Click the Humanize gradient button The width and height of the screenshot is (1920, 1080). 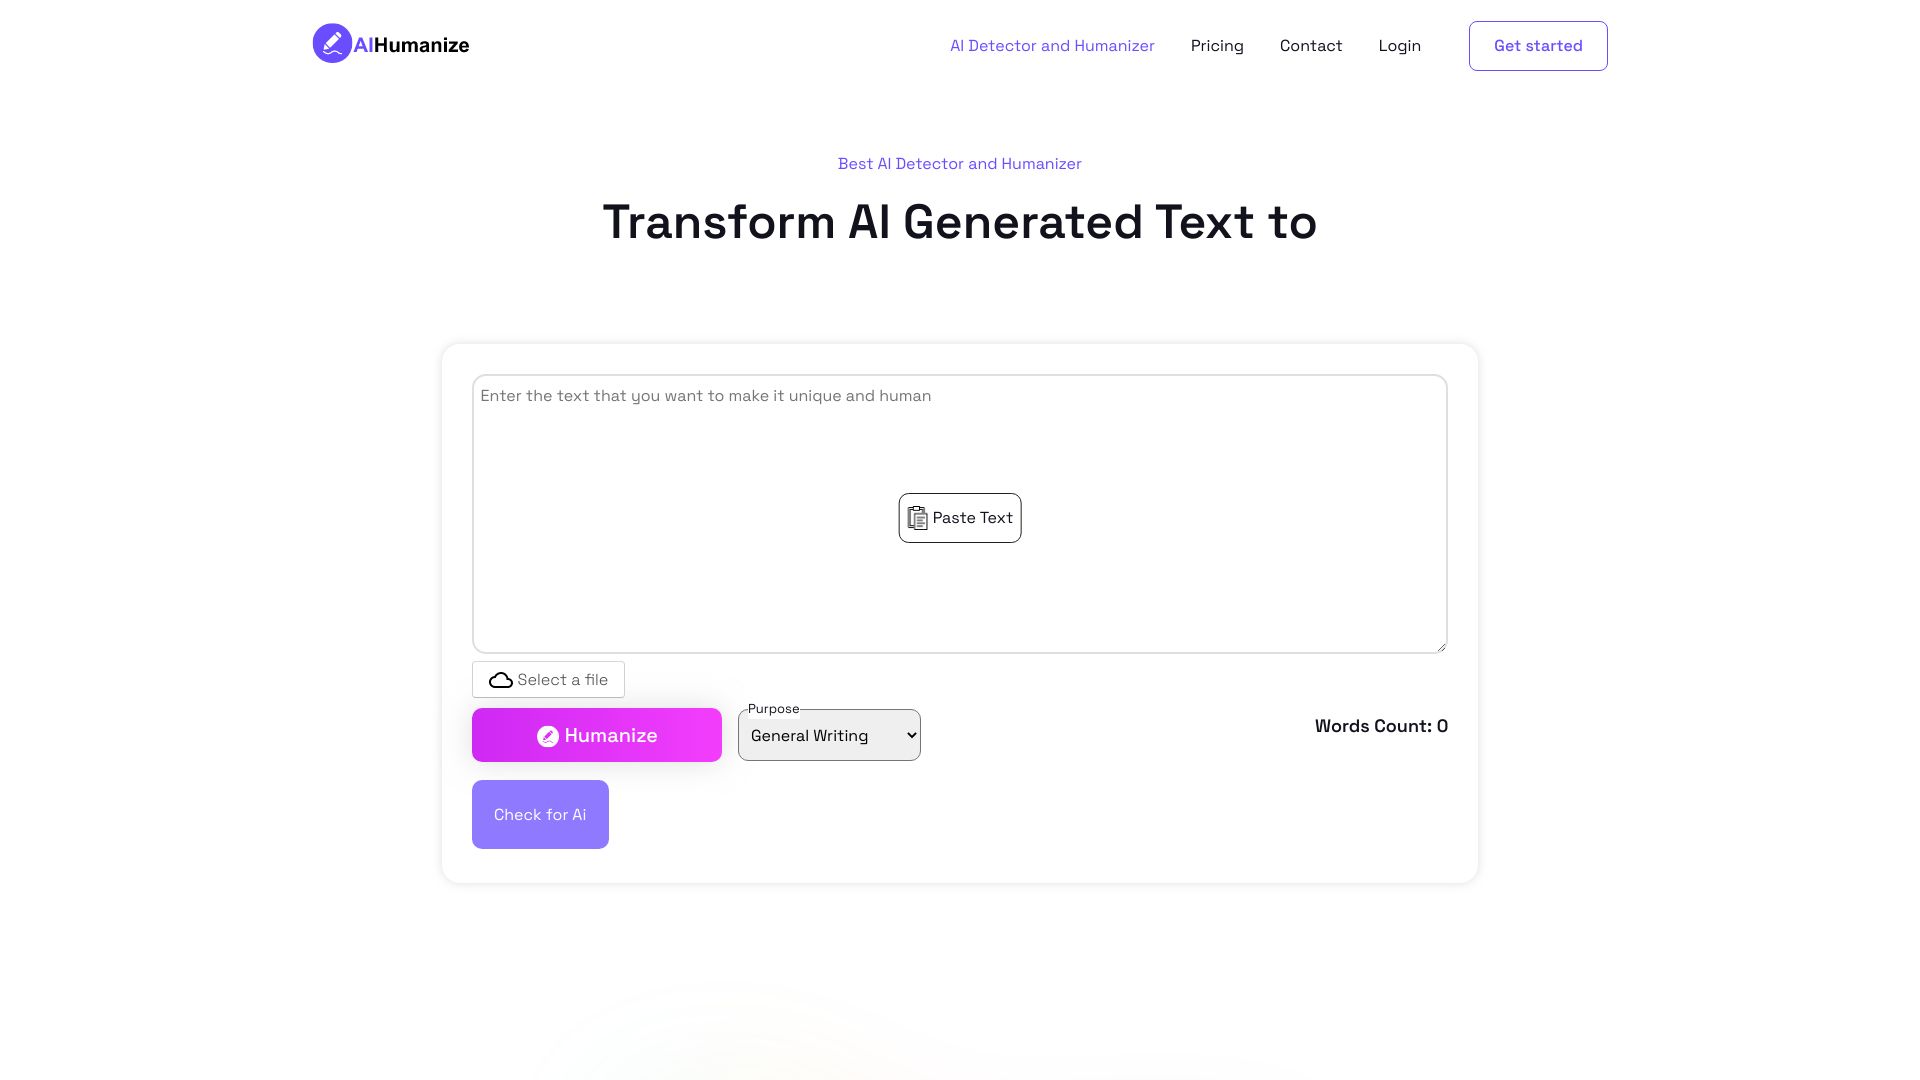coord(596,735)
